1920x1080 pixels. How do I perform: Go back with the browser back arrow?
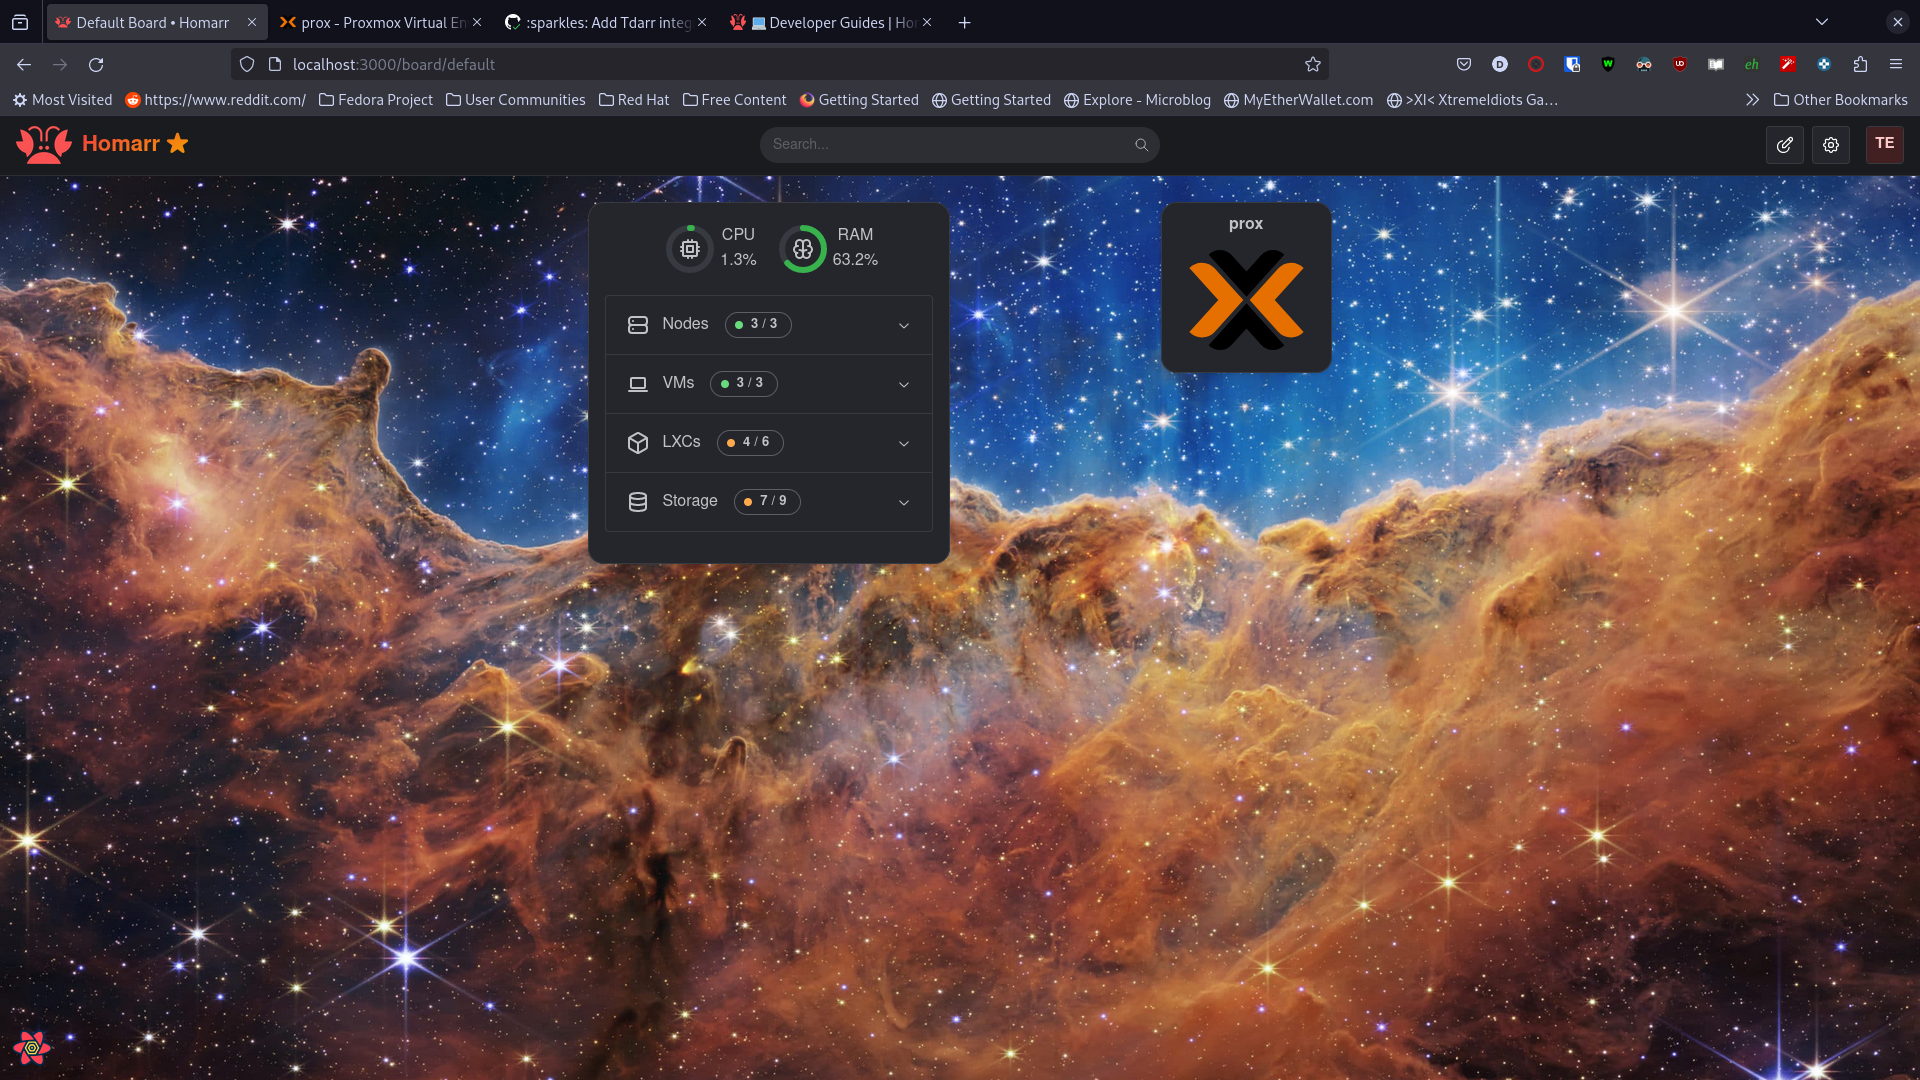24,65
